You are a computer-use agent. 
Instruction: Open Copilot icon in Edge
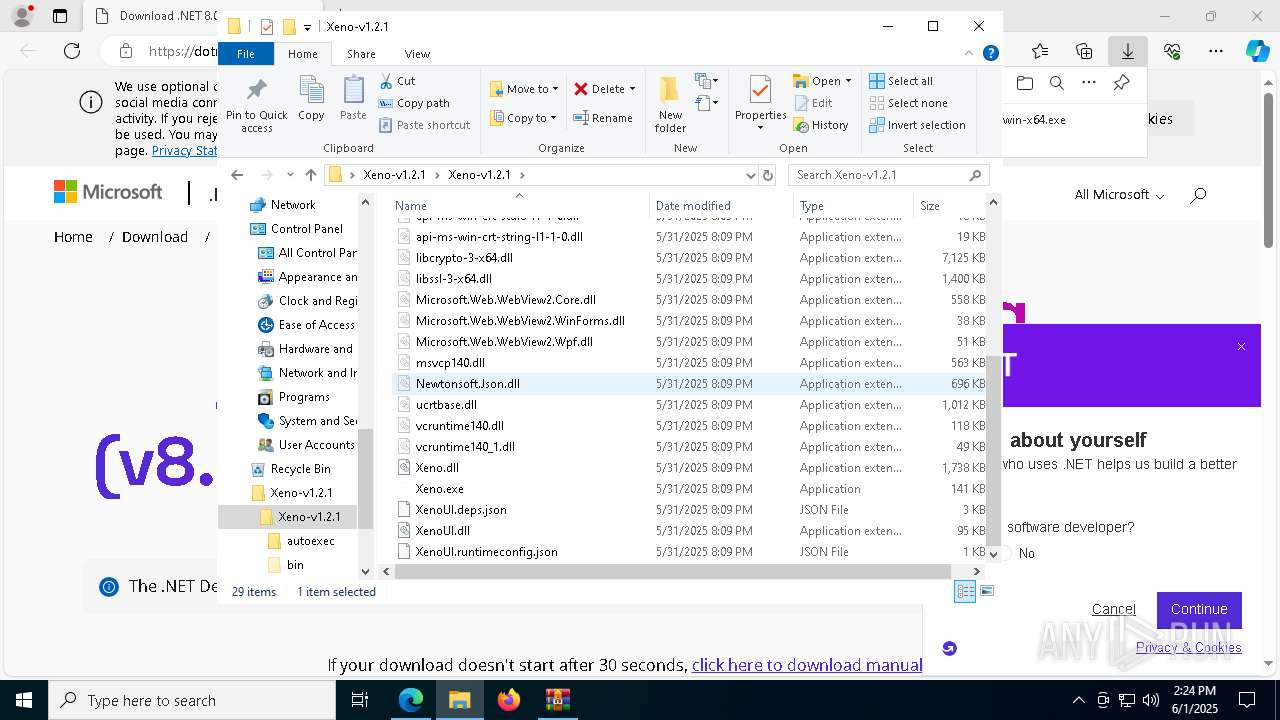coord(1257,51)
